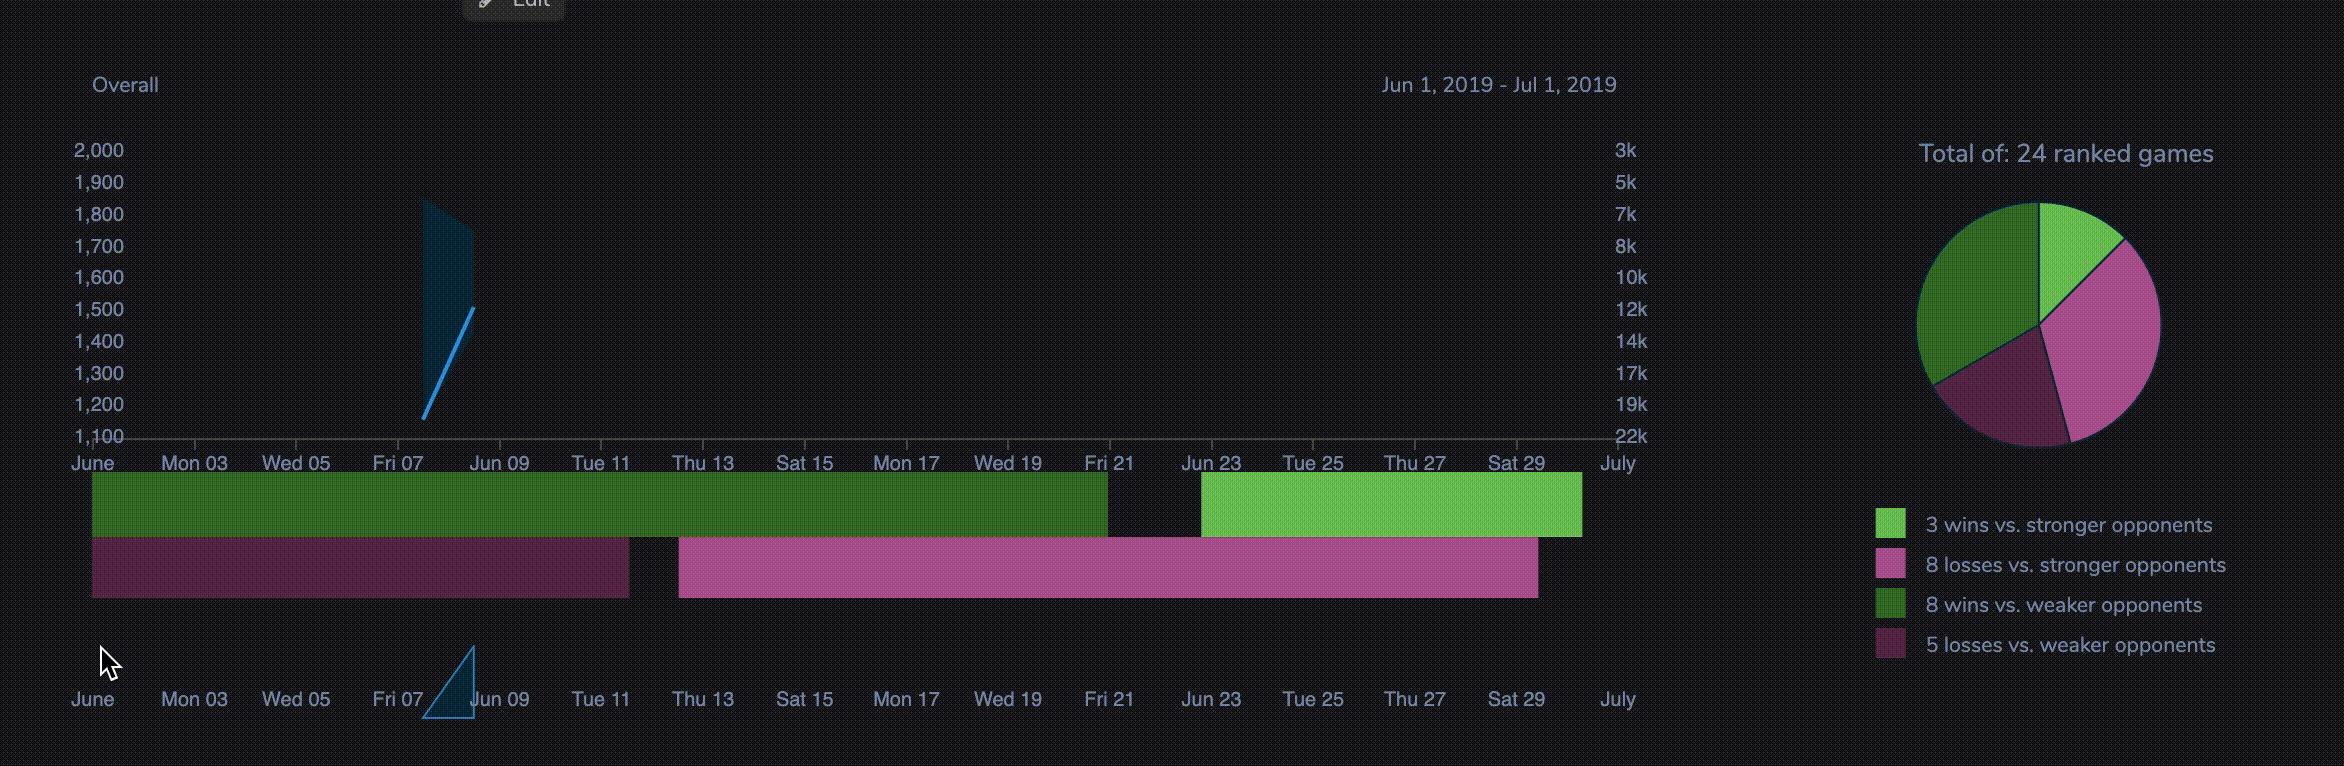The height and width of the screenshot is (766, 2344).
Task: Click the '5k' rank axis label
Action: coord(1625,182)
